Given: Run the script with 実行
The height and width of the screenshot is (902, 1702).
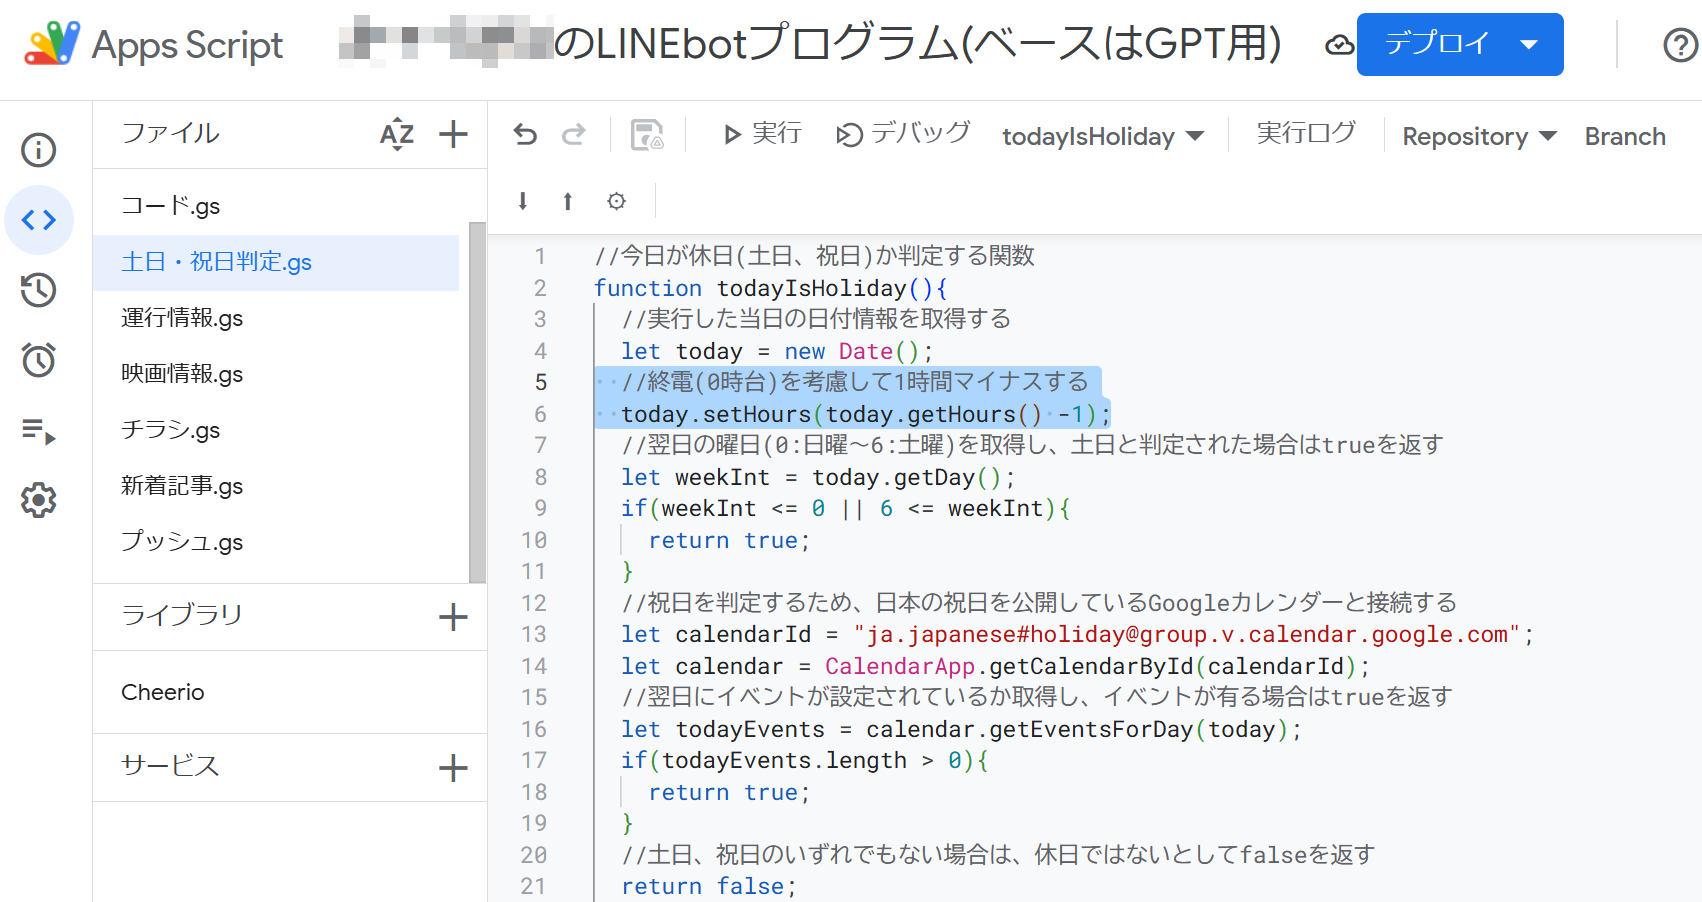Looking at the screenshot, I should [762, 133].
